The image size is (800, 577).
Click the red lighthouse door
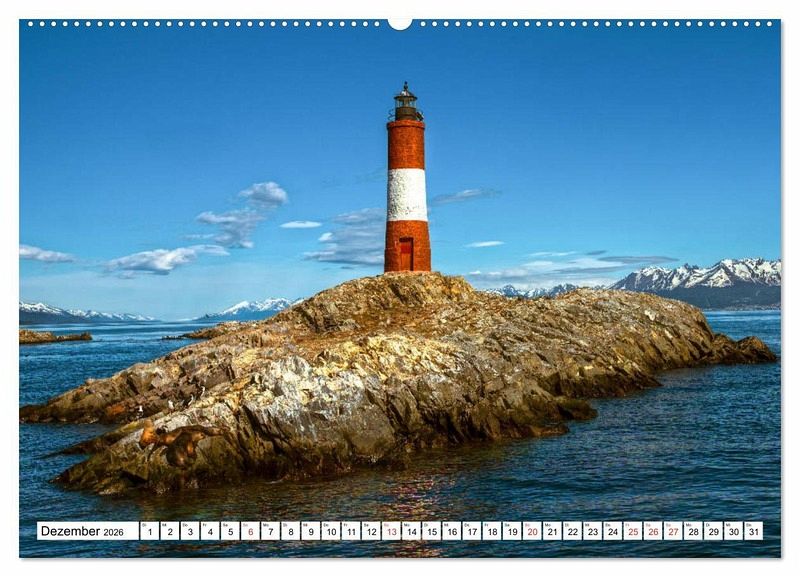point(406,254)
